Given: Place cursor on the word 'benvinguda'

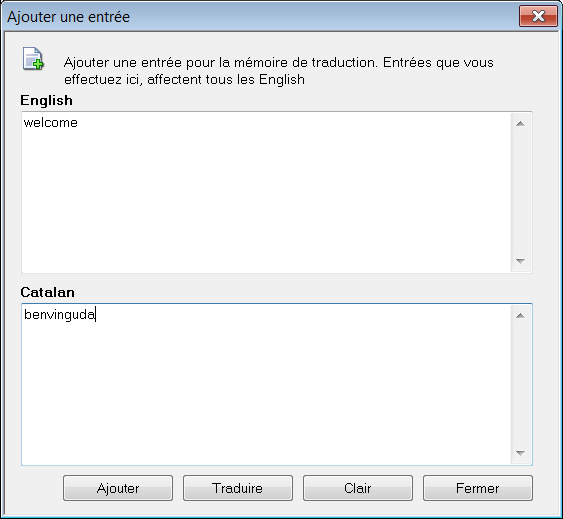Looking at the screenshot, I should [59, 315].
